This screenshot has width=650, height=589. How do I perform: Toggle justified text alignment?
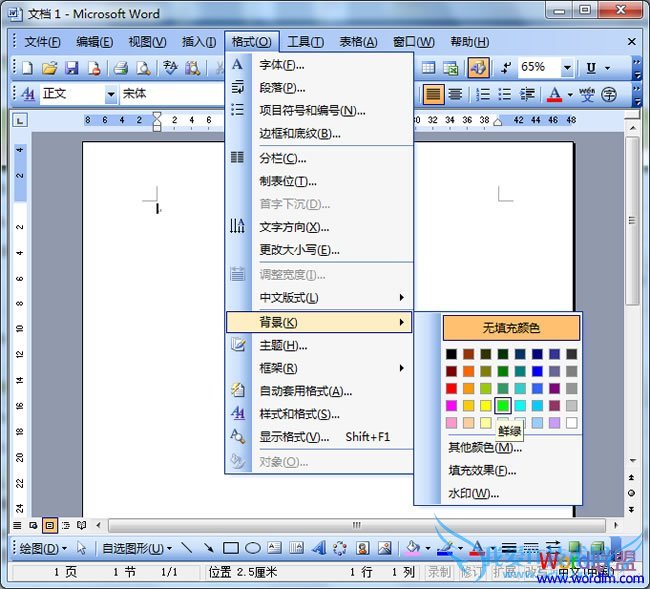click(434, 94)
